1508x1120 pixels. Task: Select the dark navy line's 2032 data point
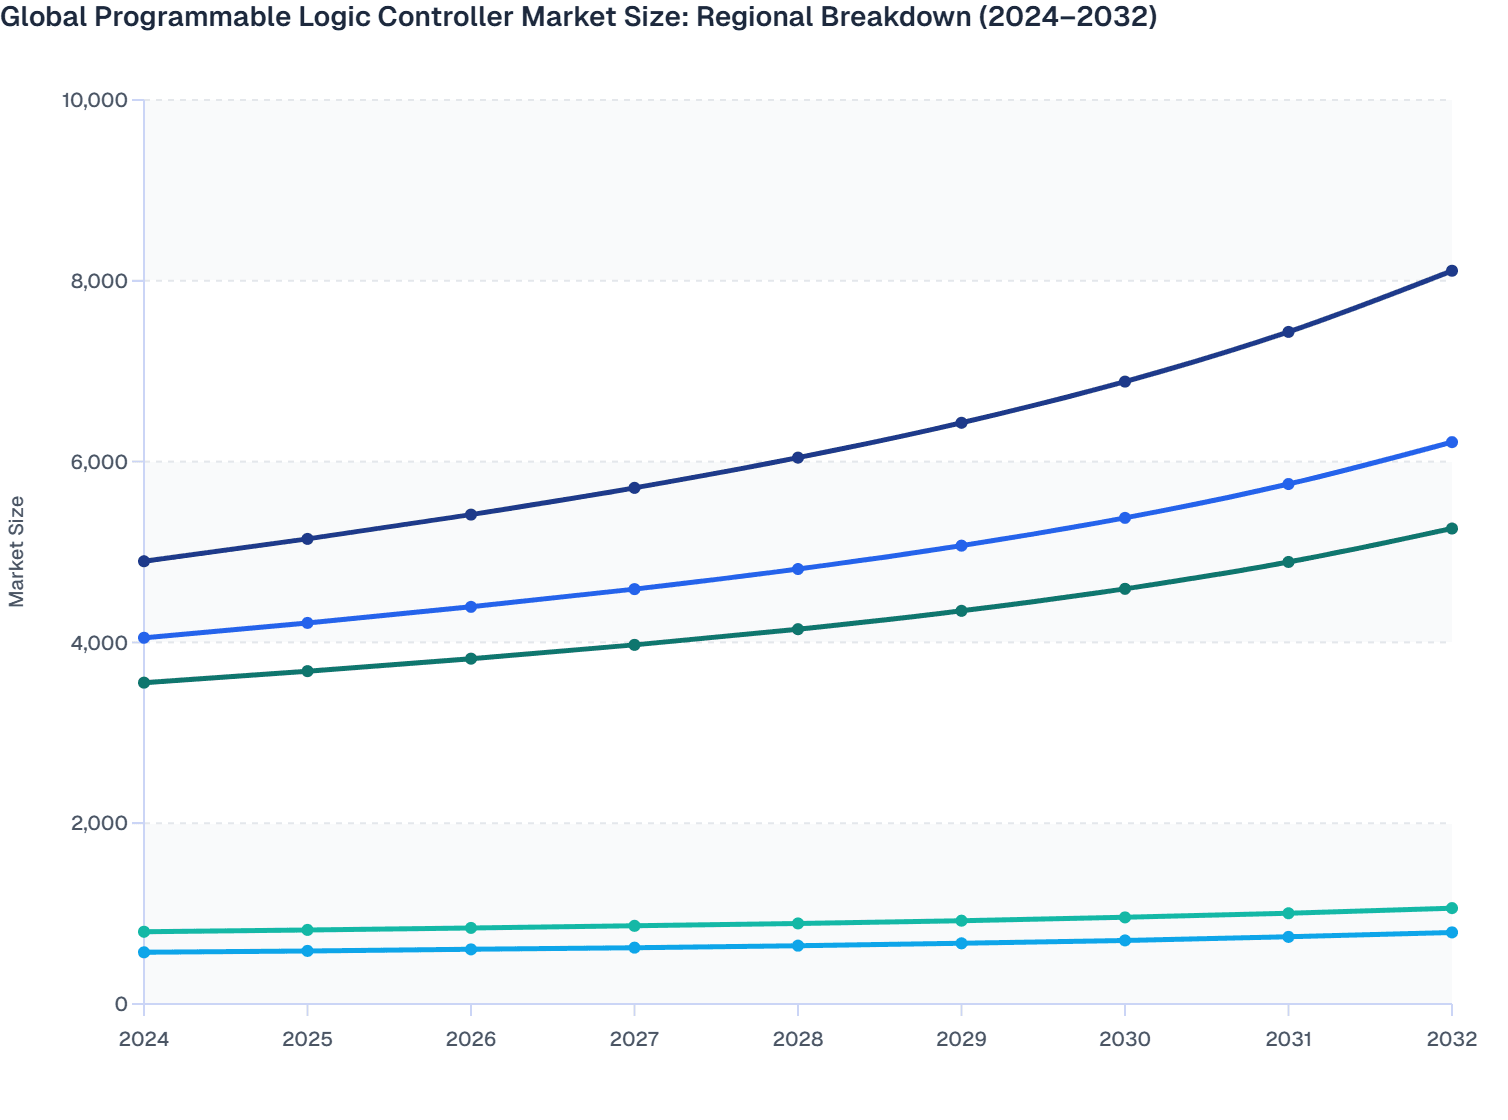click(x=1451, y=270)
